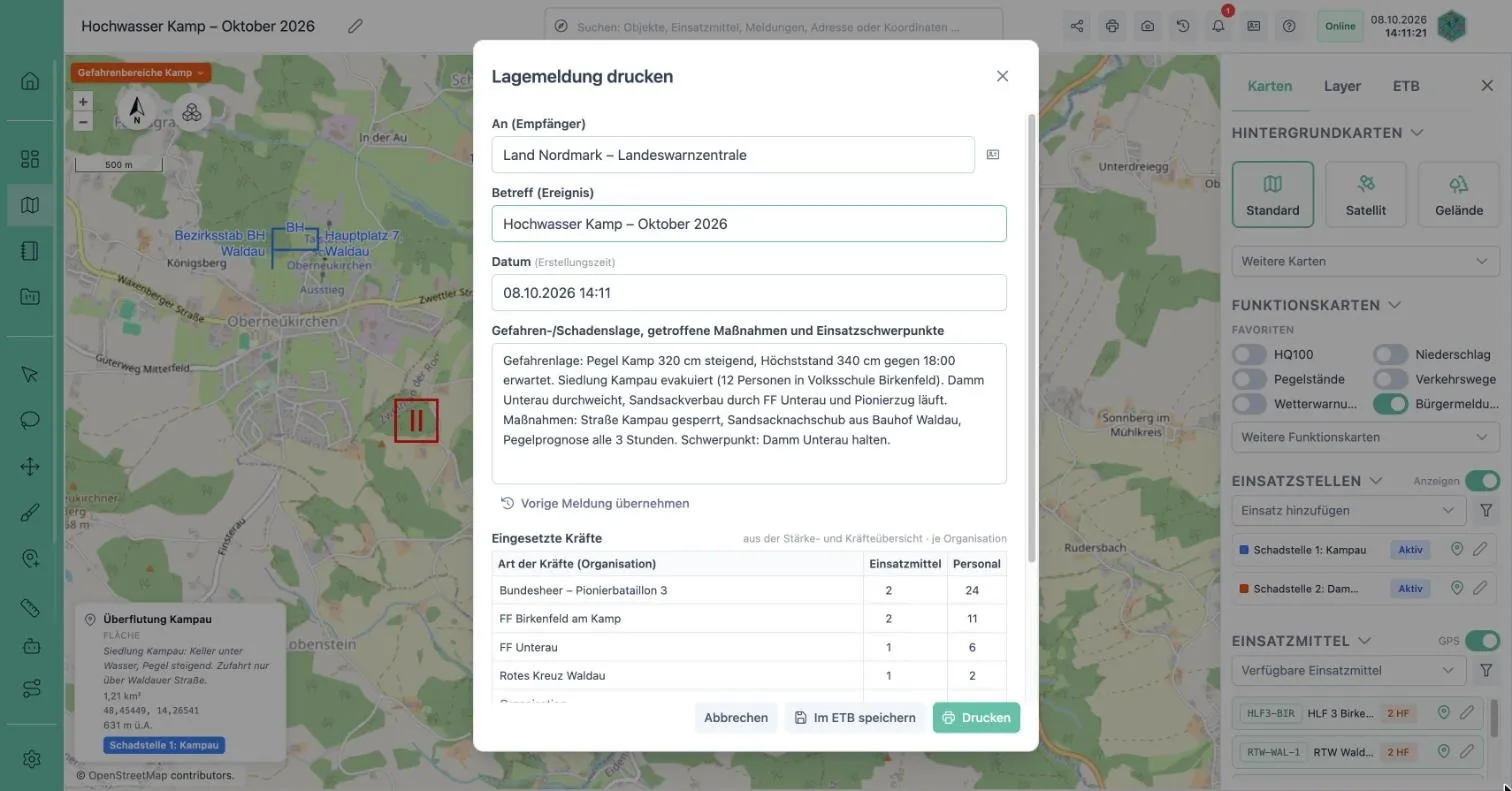Enable the Verkehrswege switch
Viewport: 1512px width, 791px height.
1390,379
